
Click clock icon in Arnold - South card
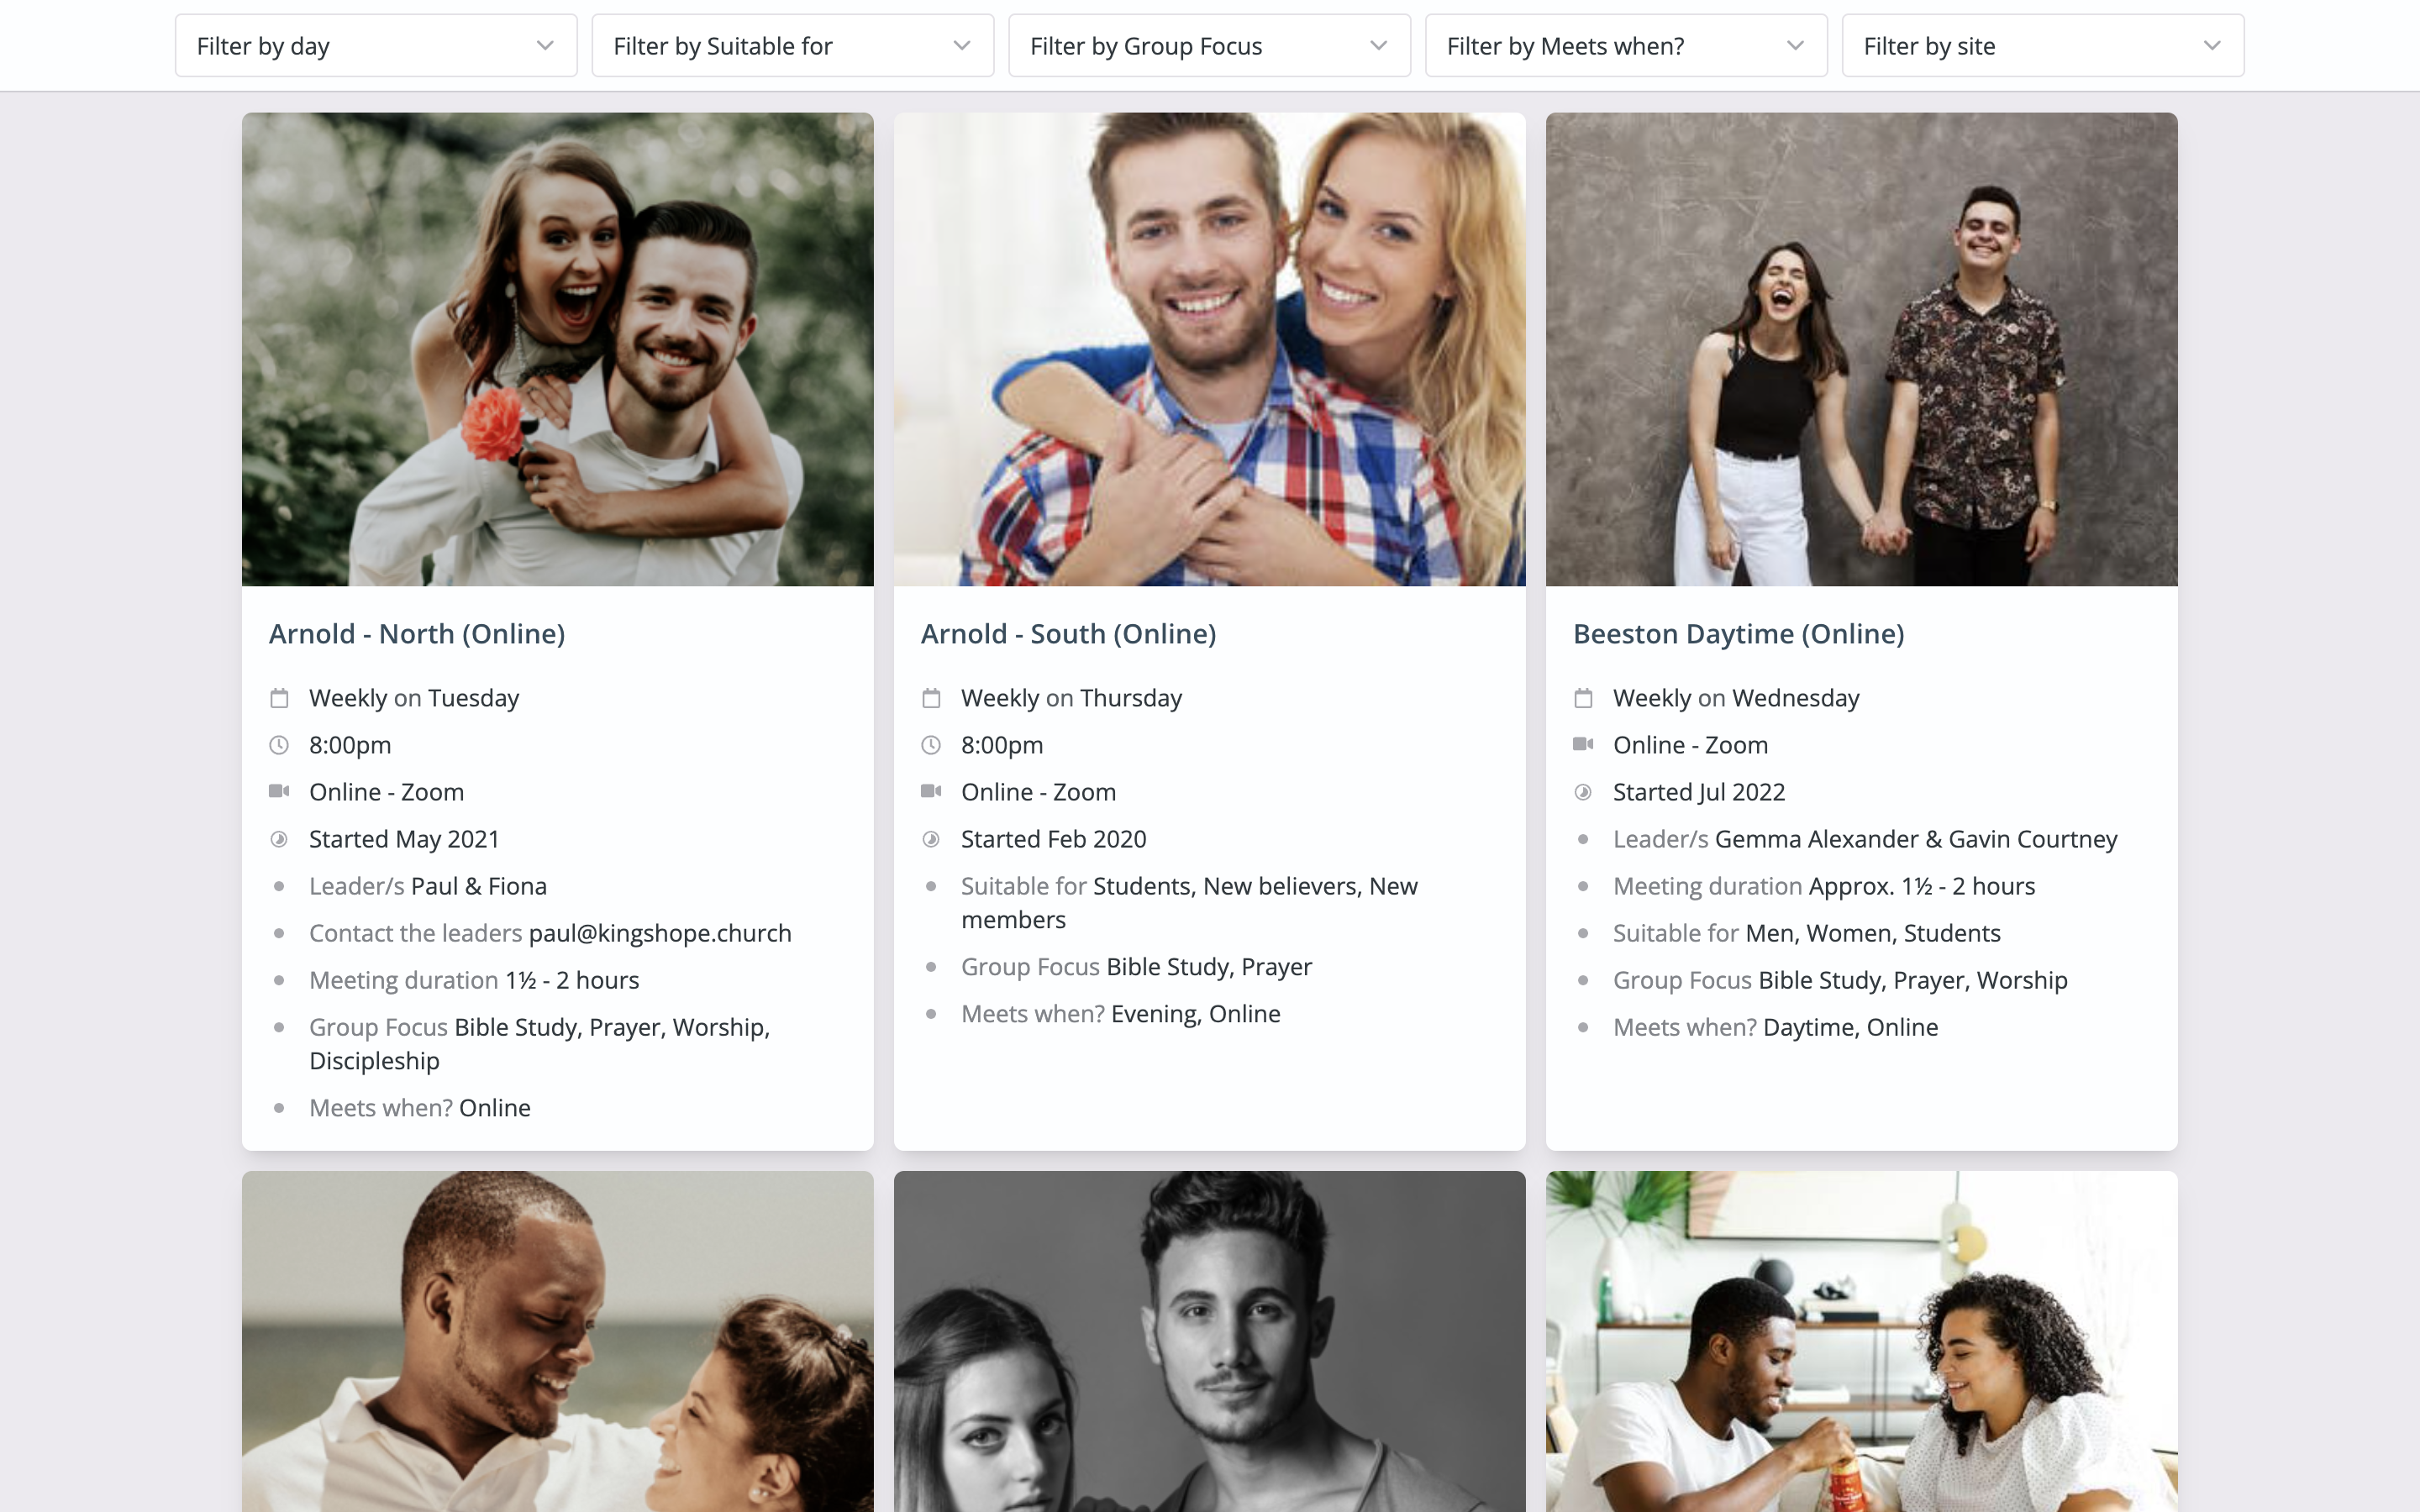coord(931,745)
